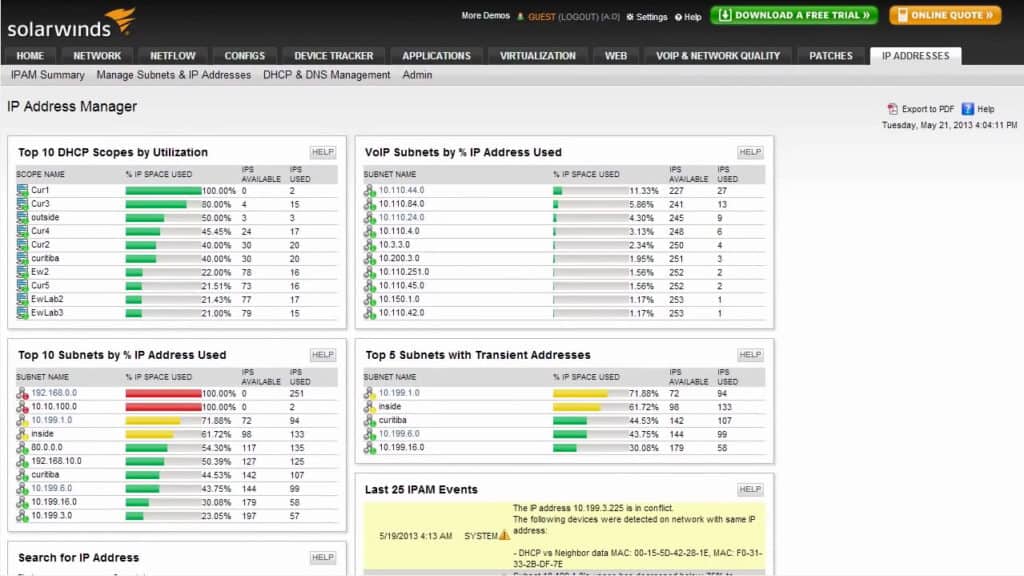Click the blue Help question mark icon
The image size is (1024, 576).
pos(968,109)
